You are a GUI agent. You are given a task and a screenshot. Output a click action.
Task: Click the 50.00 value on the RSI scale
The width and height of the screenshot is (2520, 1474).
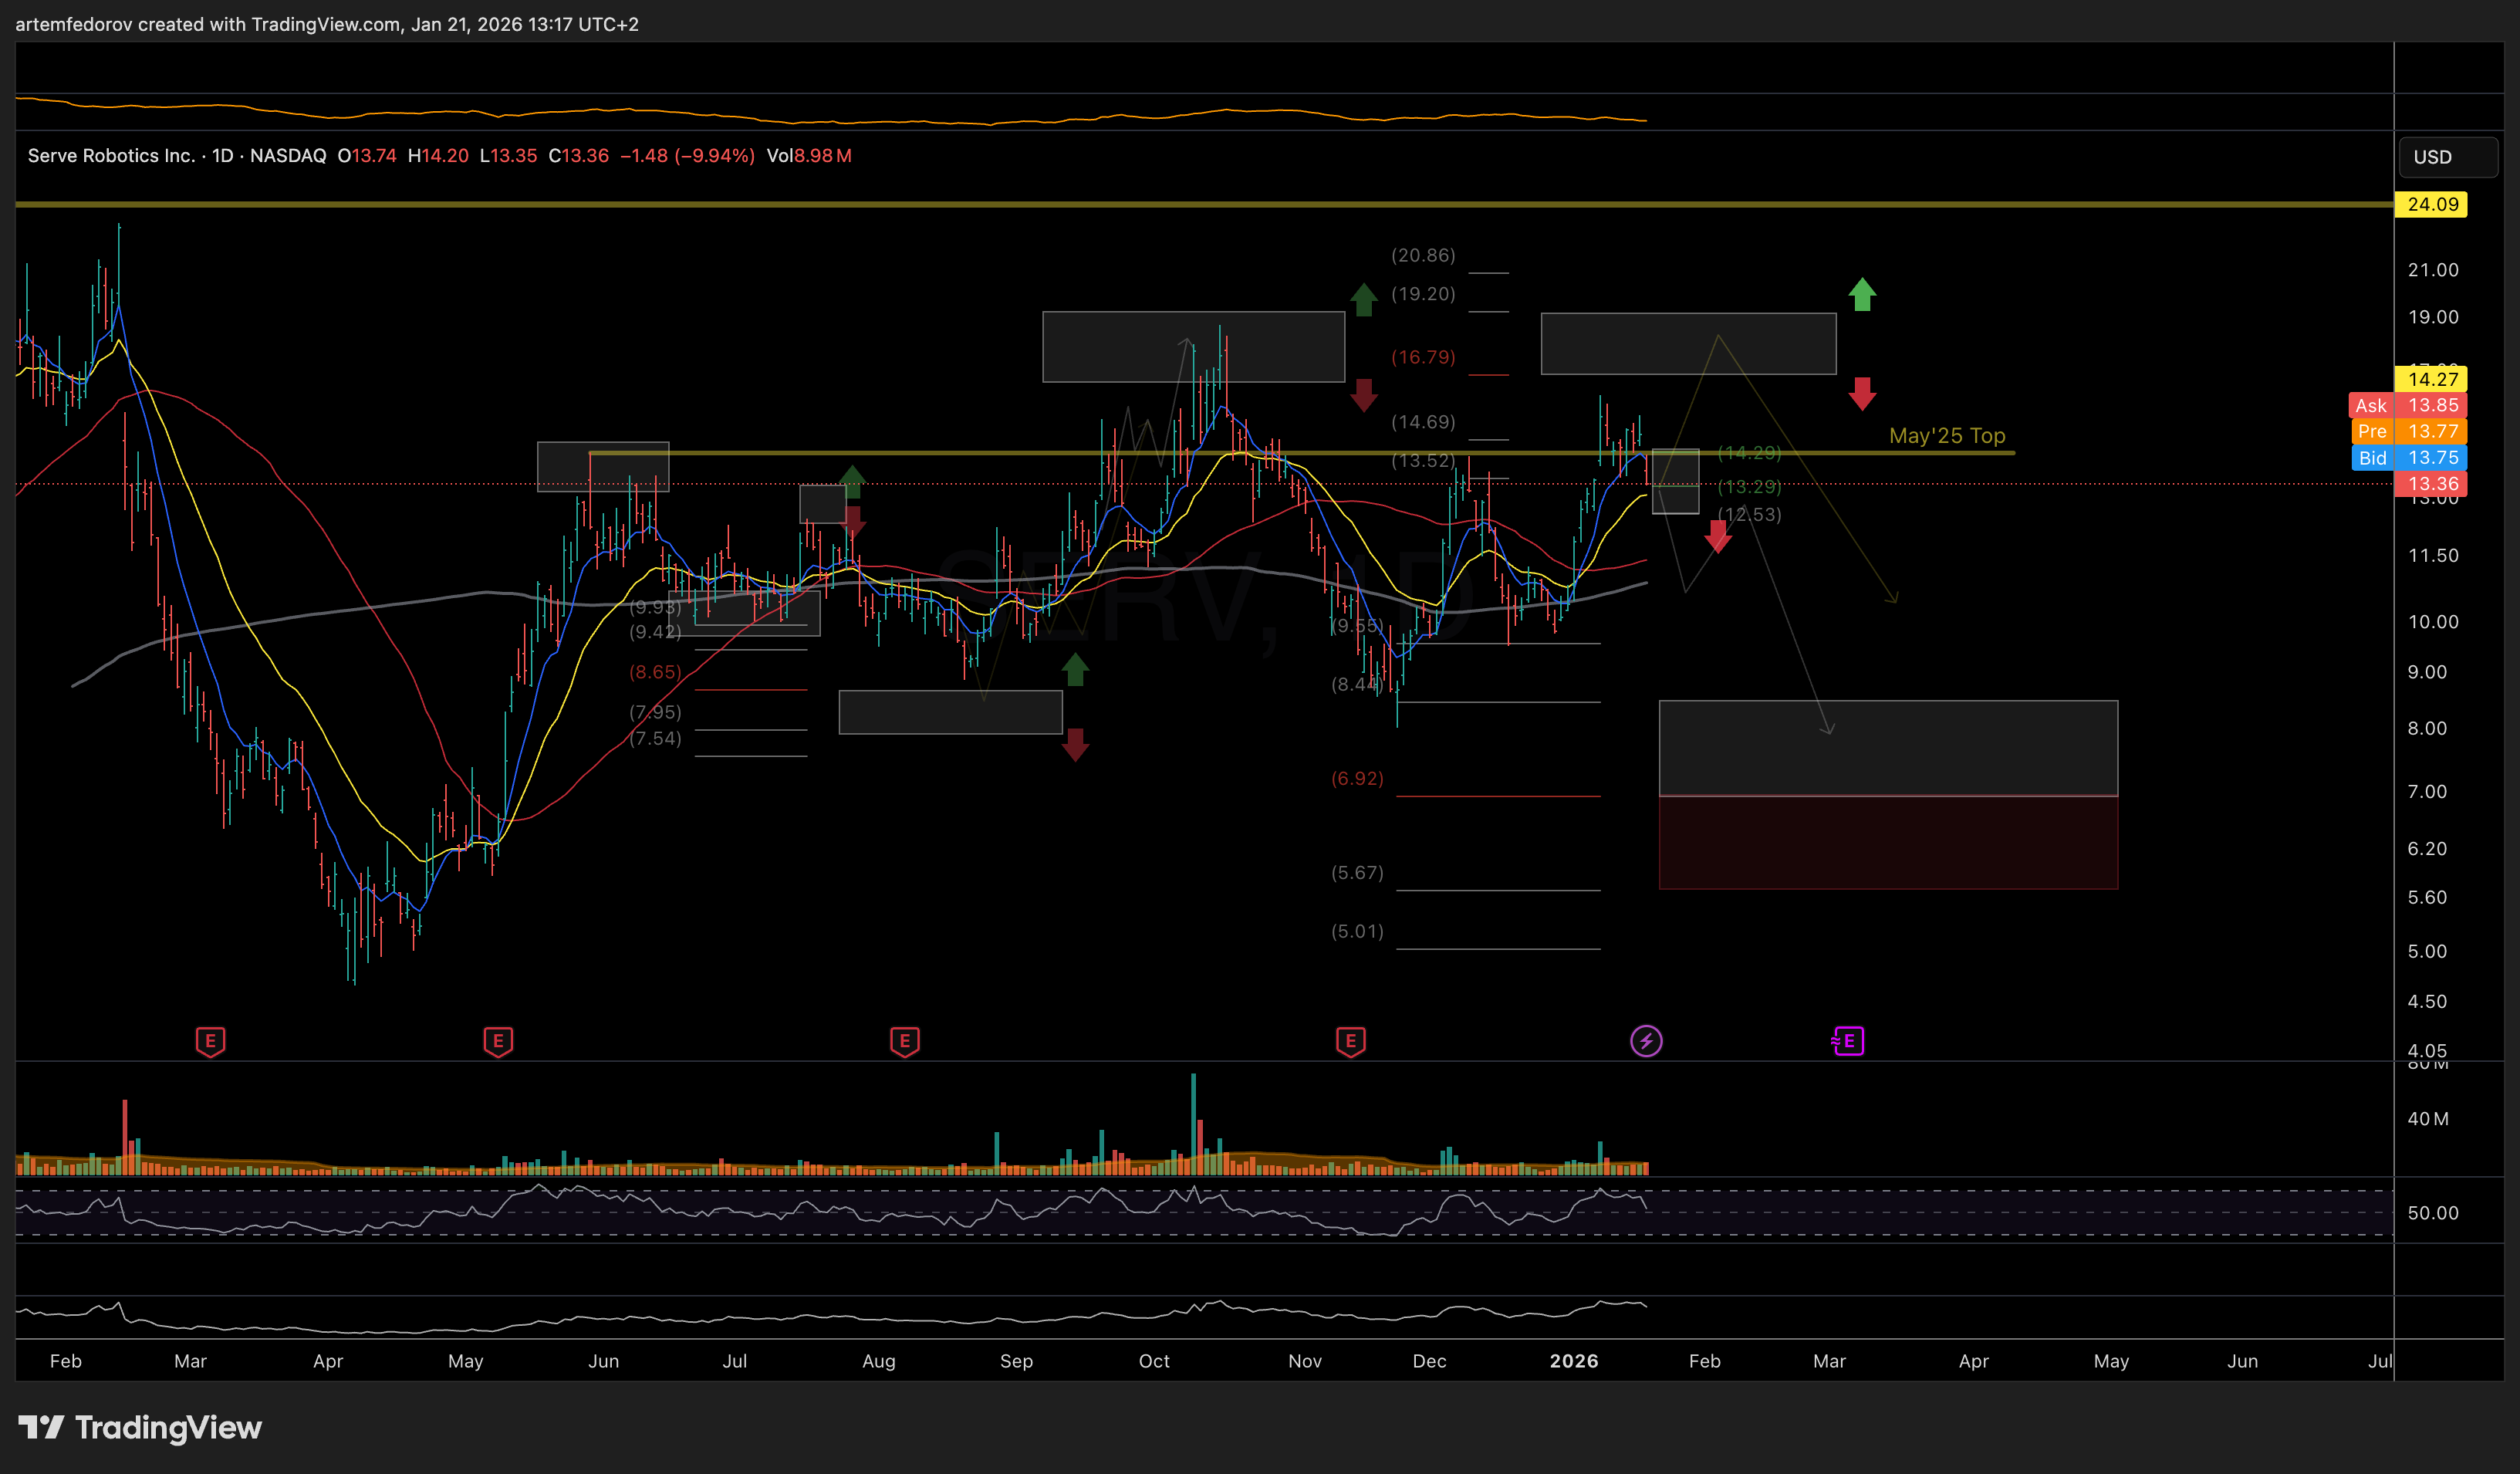2433,1213
